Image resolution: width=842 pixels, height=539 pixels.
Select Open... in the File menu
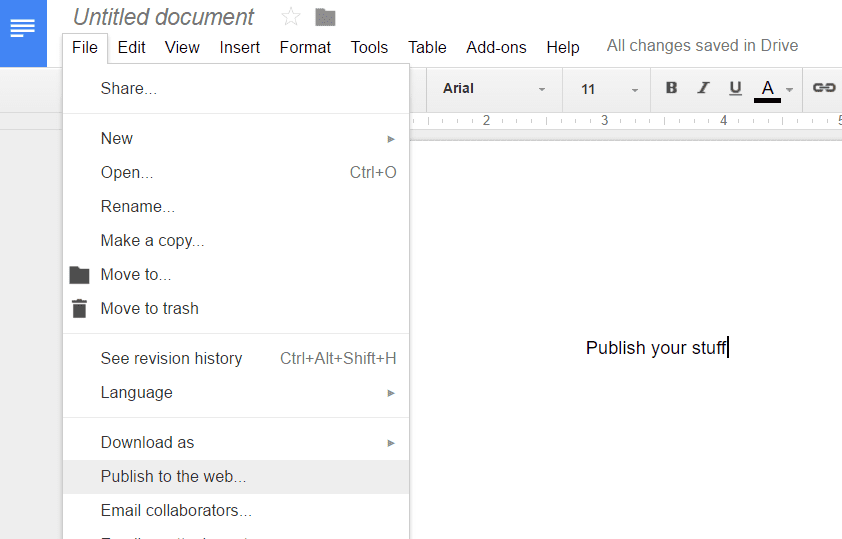pos(236,172)
